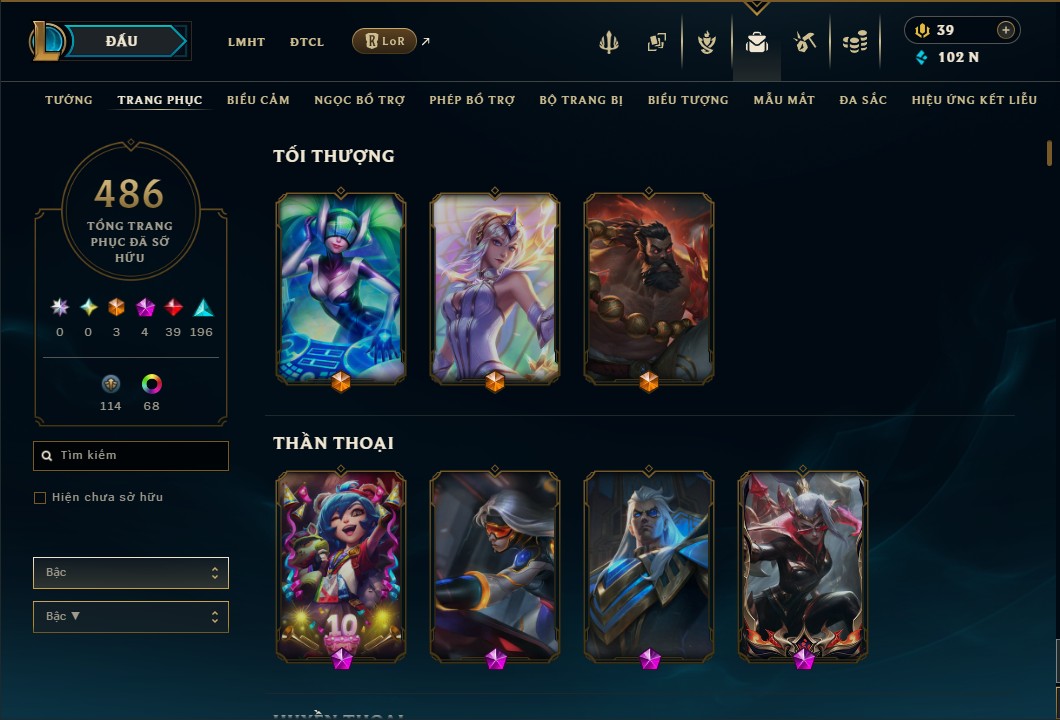The width and height of the screenshot is (1060, 720).
Task: Open the laurel challenges icon
Action: point(707,42)
